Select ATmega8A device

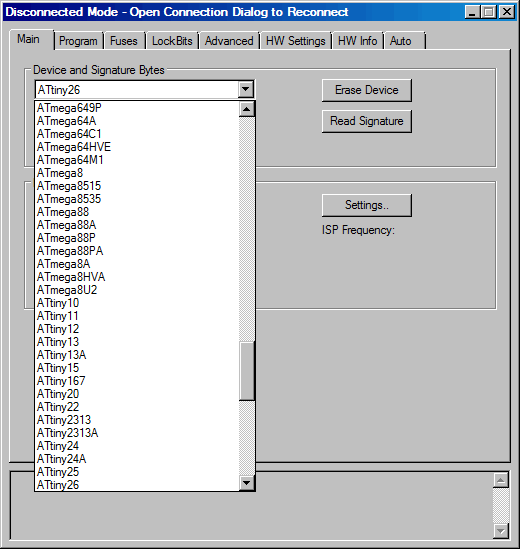coord(137,264)
